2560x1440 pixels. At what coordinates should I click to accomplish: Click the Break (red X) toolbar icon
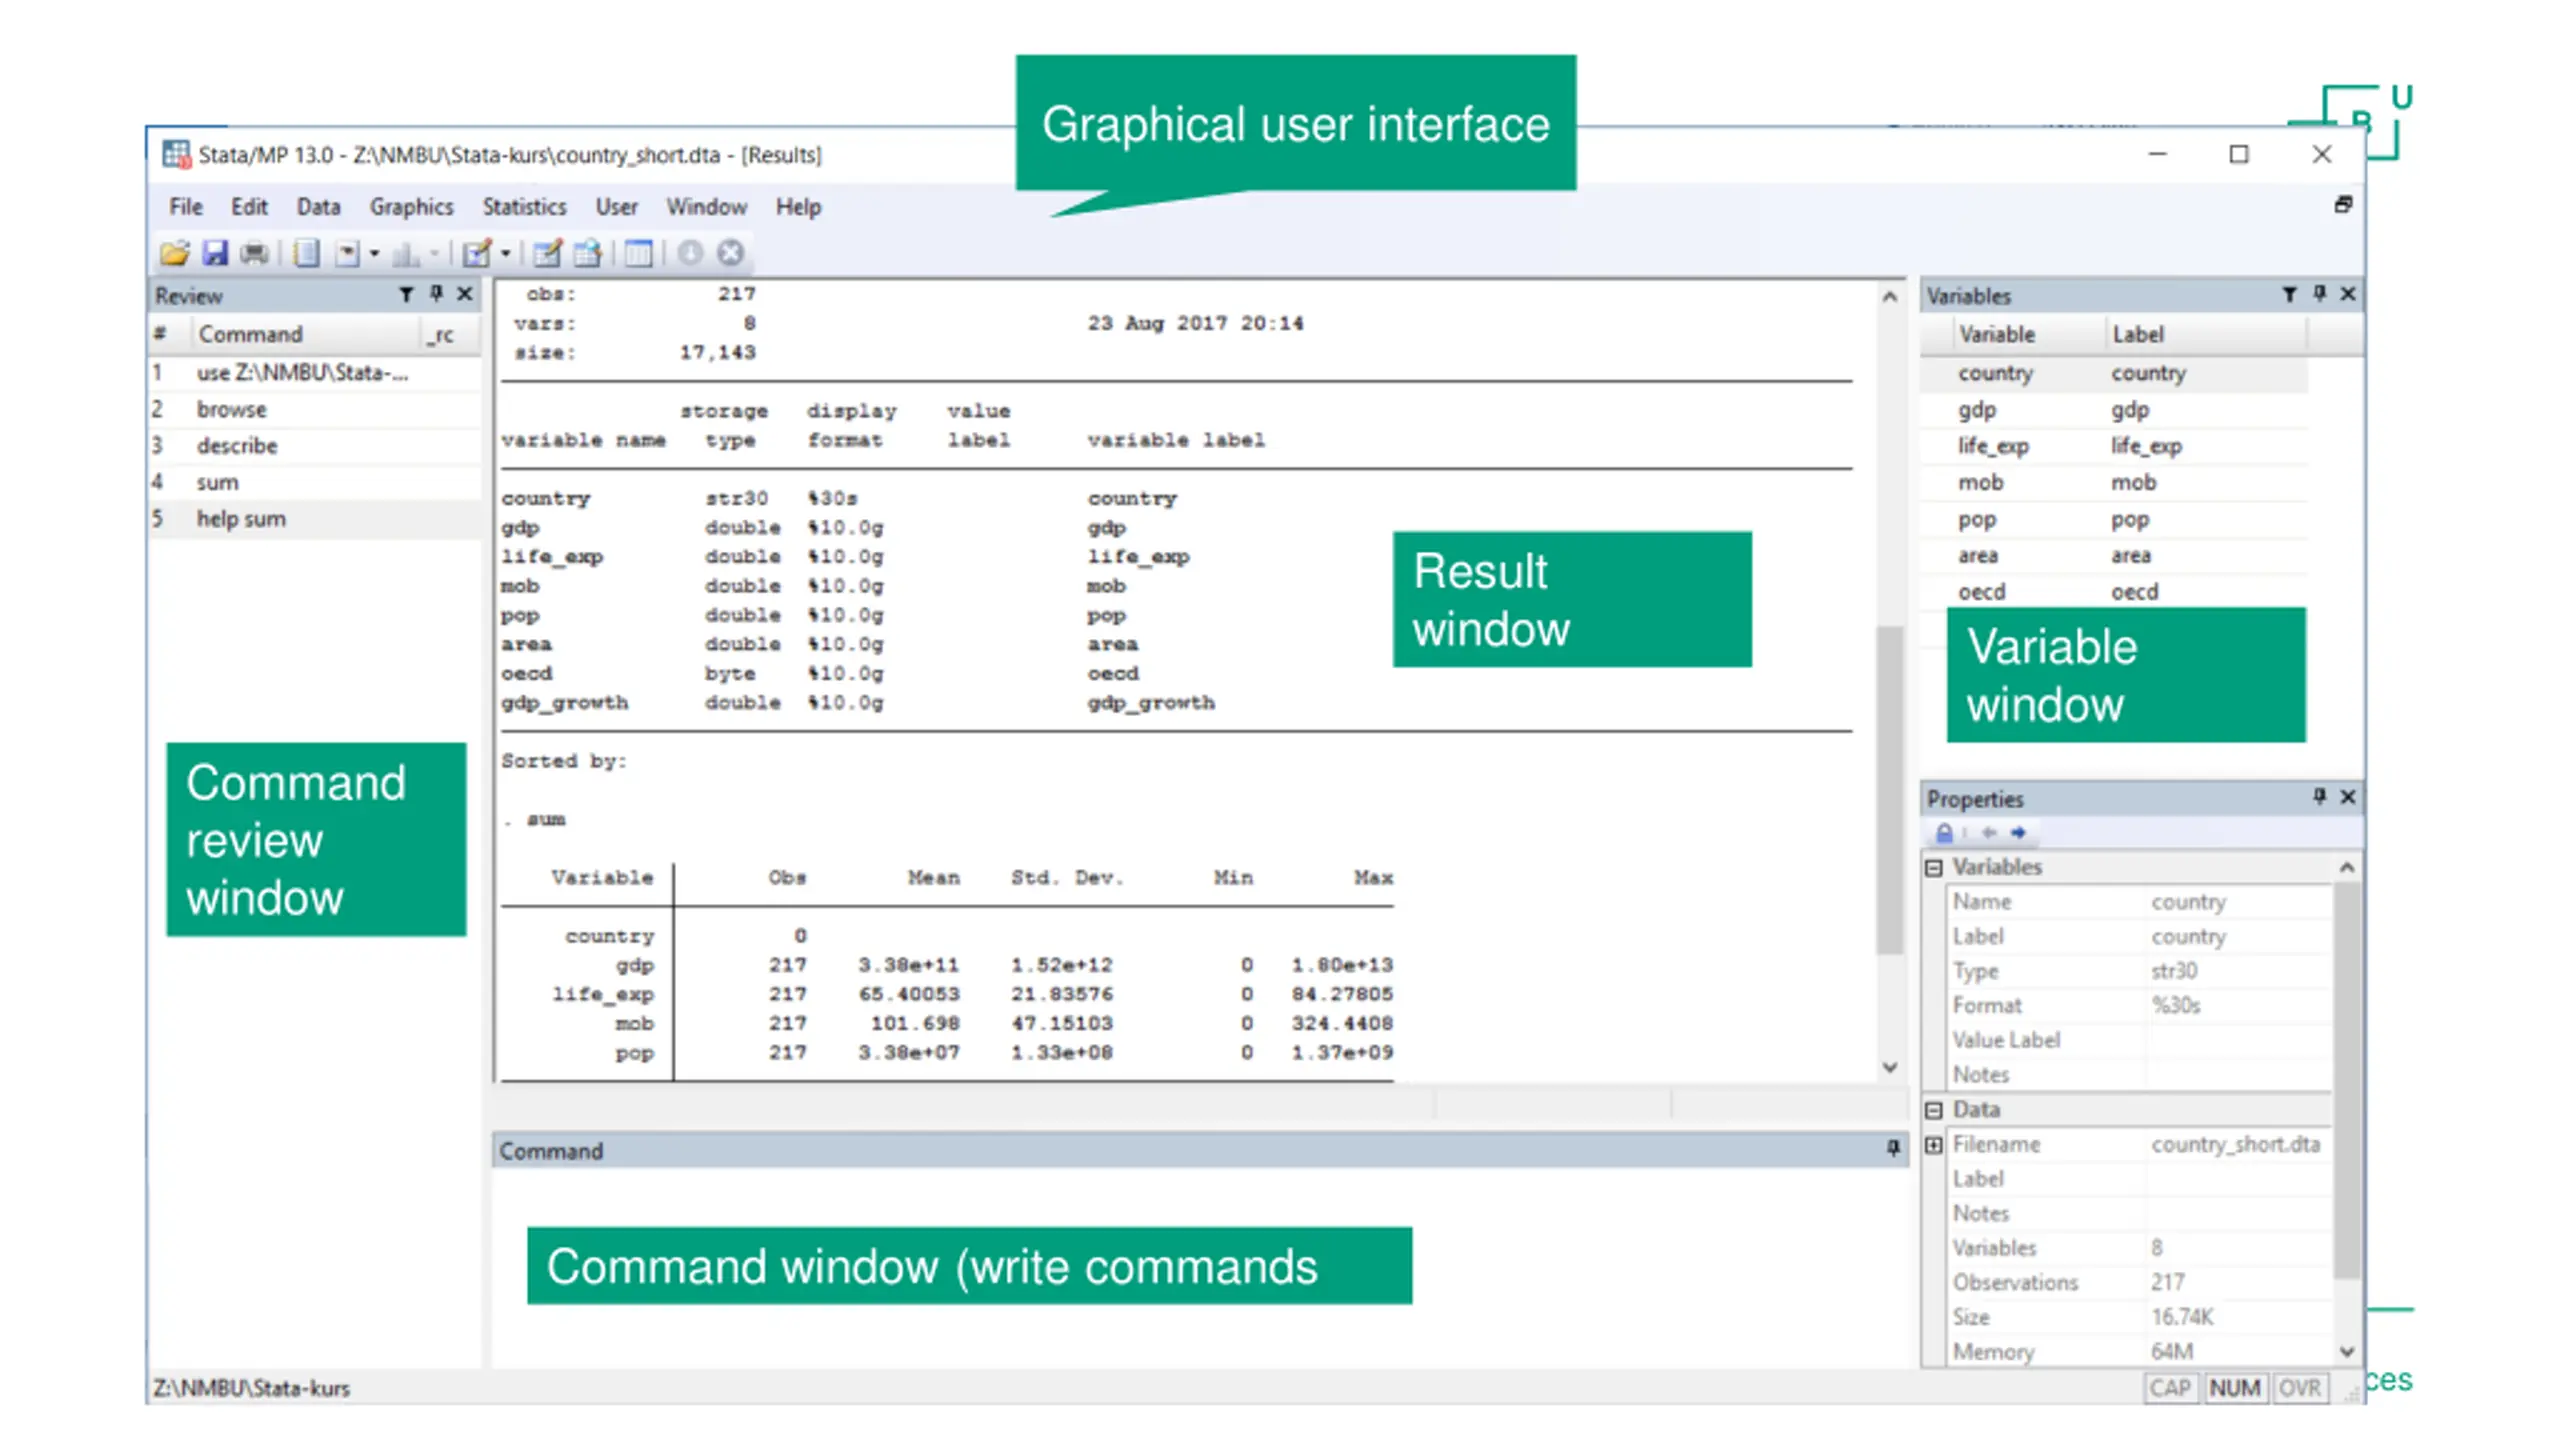(x=731, y=253)
